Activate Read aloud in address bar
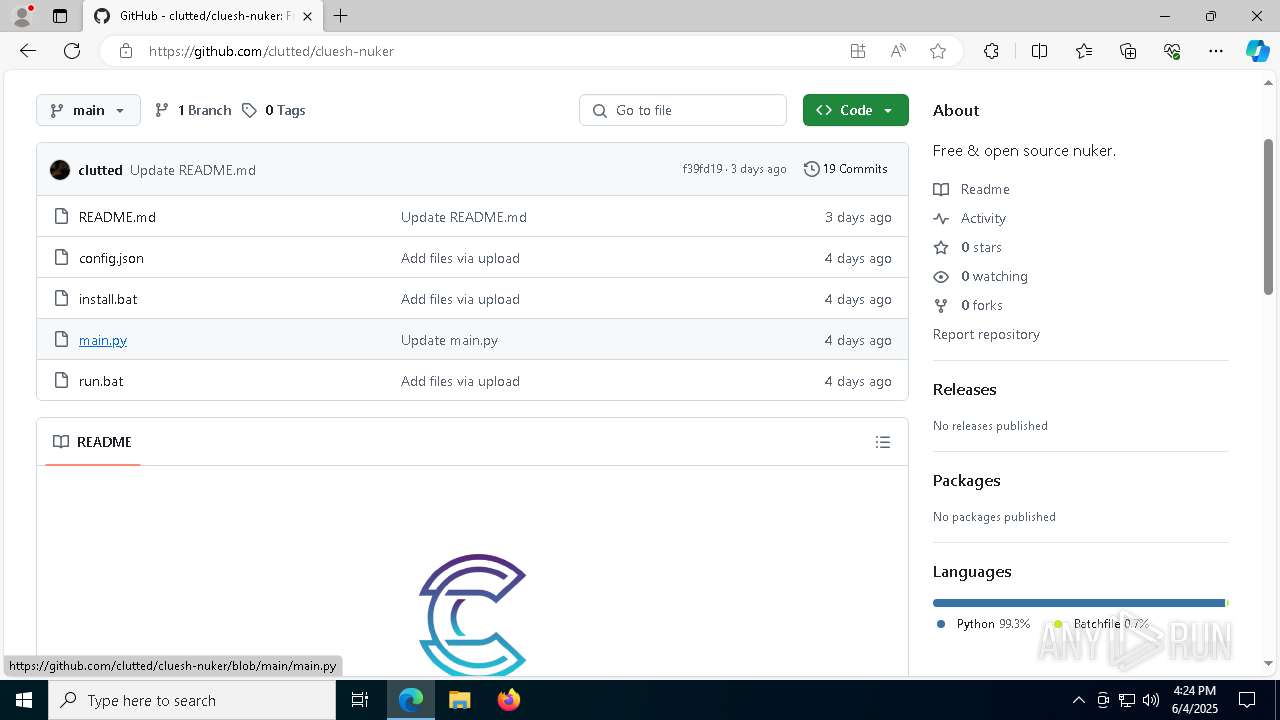This screenshot has height=720, width=1280. pyautogui.click(x=898, y=51)
